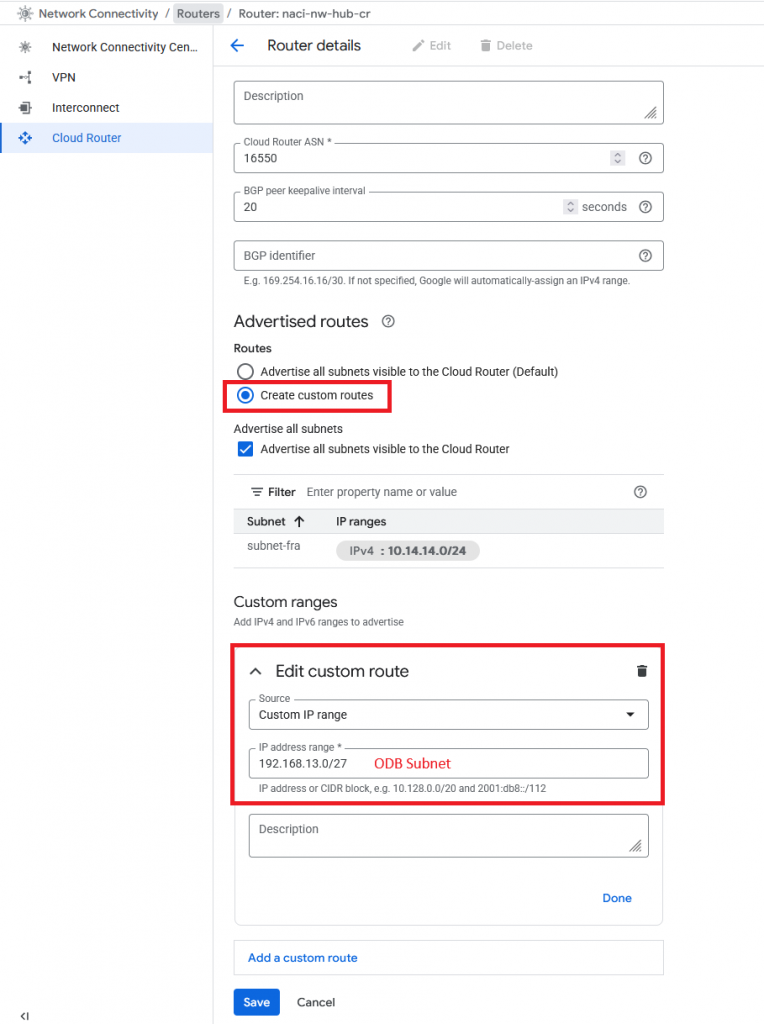This screenshot has height=1024, width=764.
Task: Click the help icon in BGP identifier field
Action: click(x=645, y=256)
